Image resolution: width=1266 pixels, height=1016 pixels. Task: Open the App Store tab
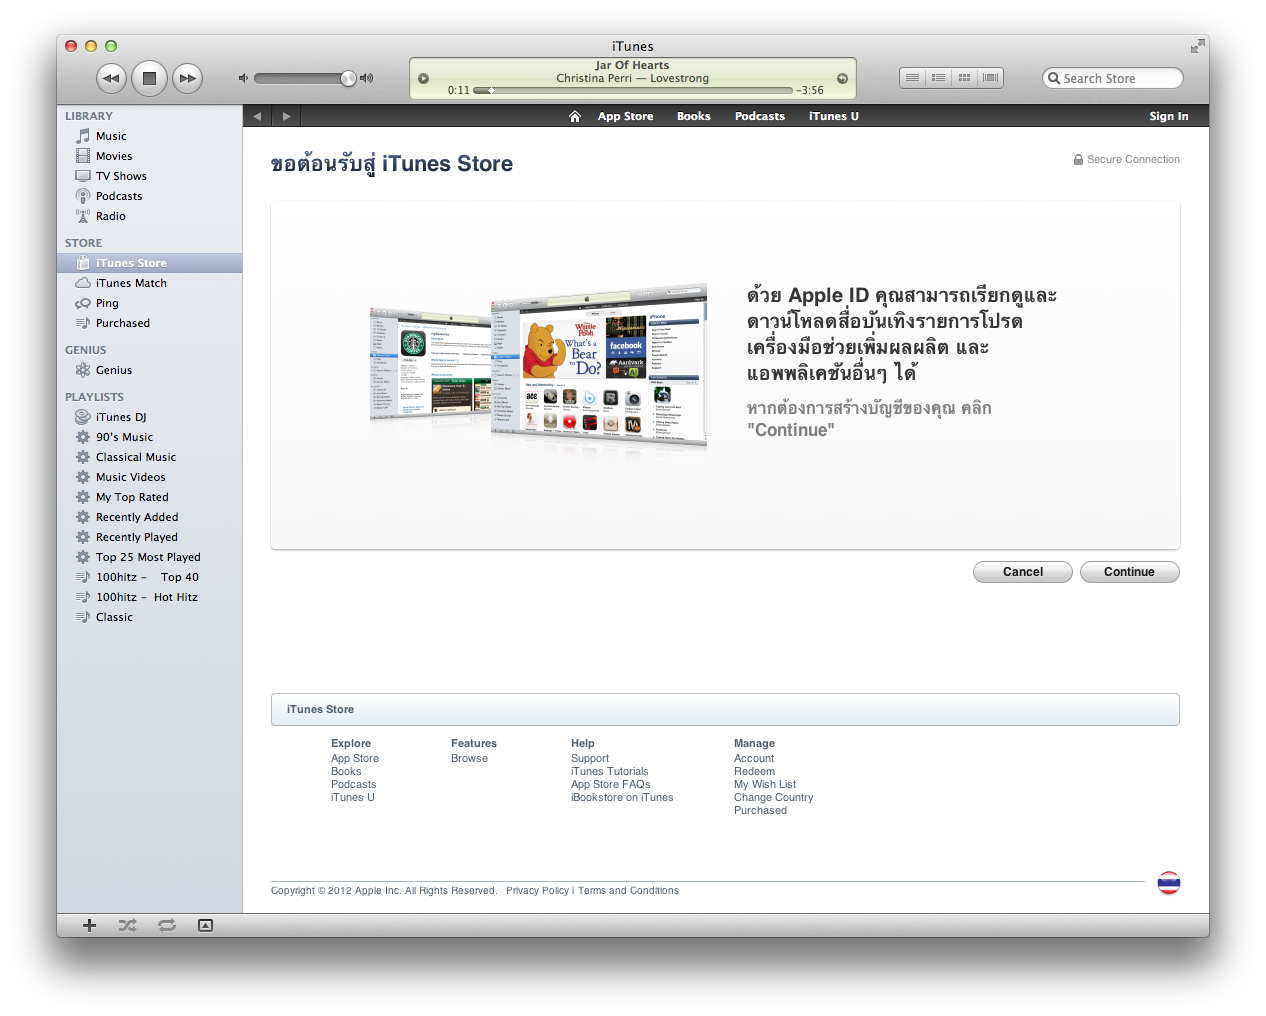[x=625, y=116]
